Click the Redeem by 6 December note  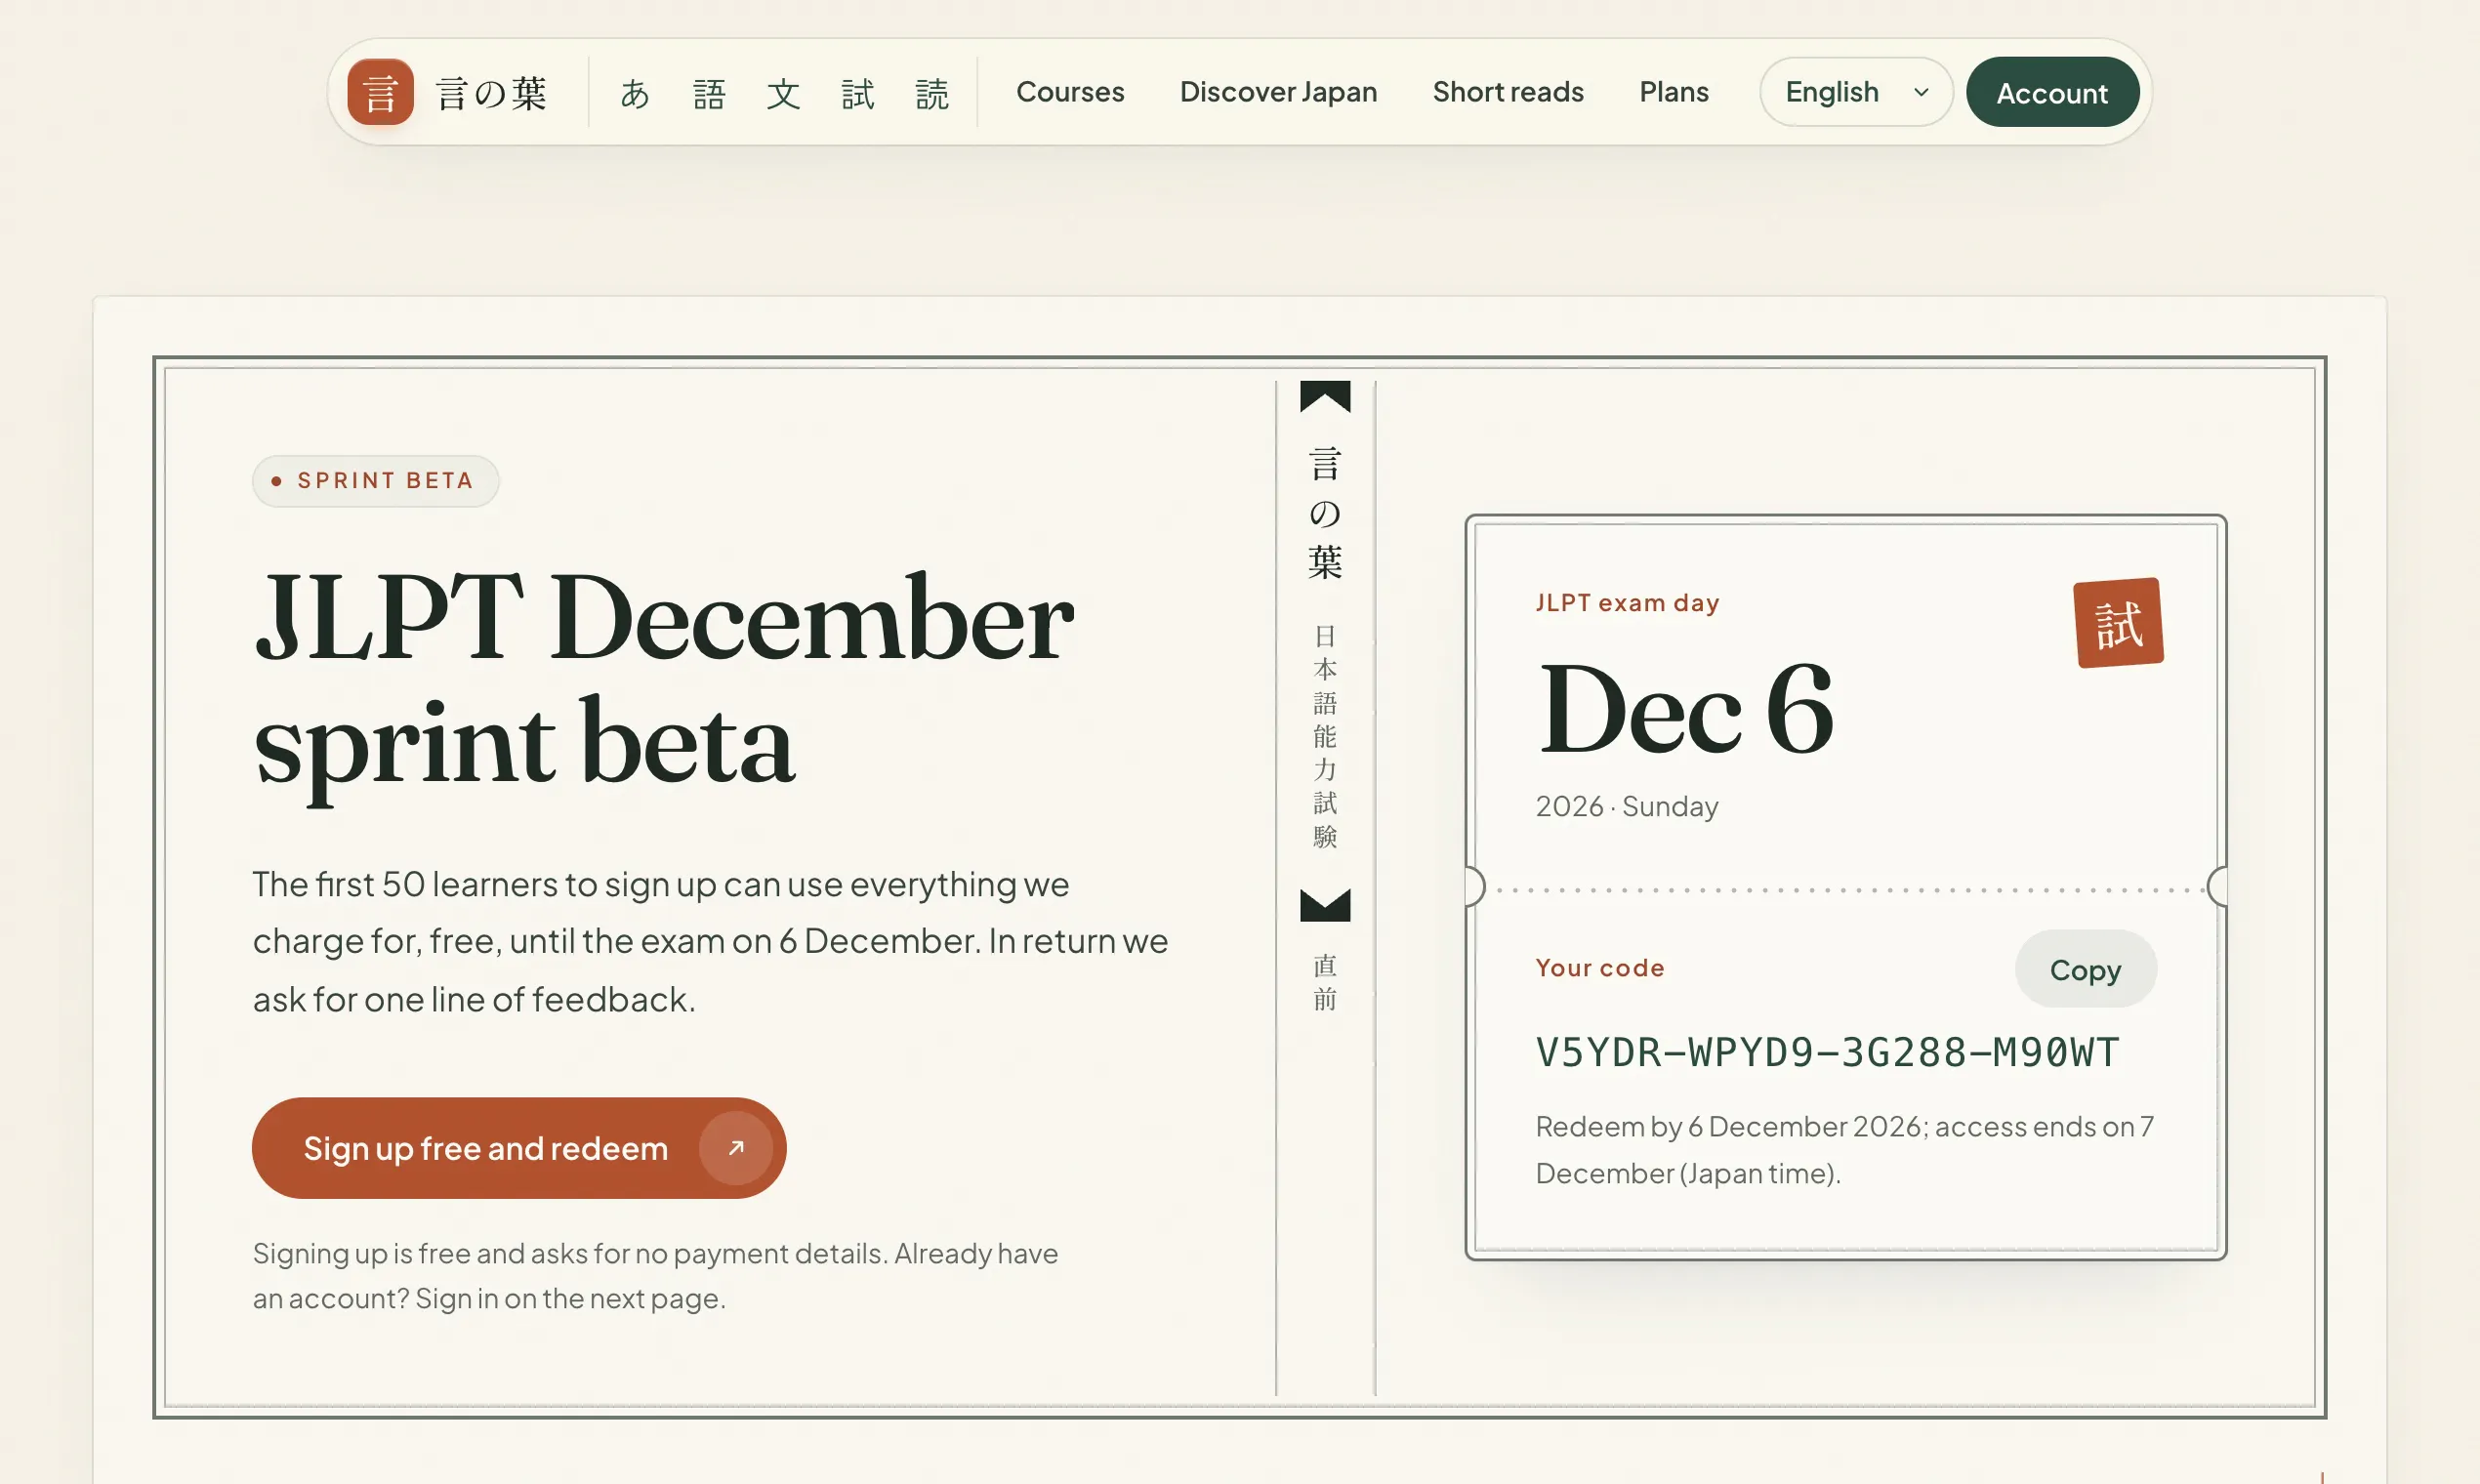(x=1845, y=1149)
